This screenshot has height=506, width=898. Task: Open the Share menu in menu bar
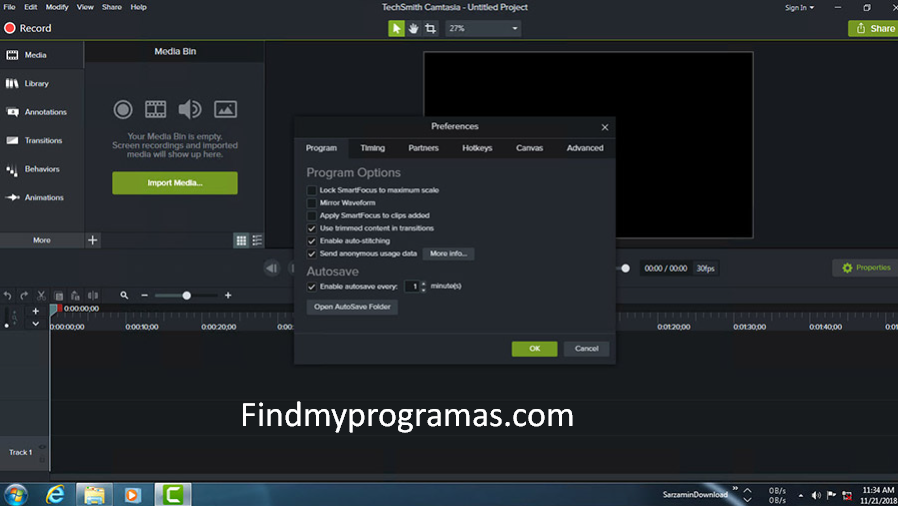[112, 7]
